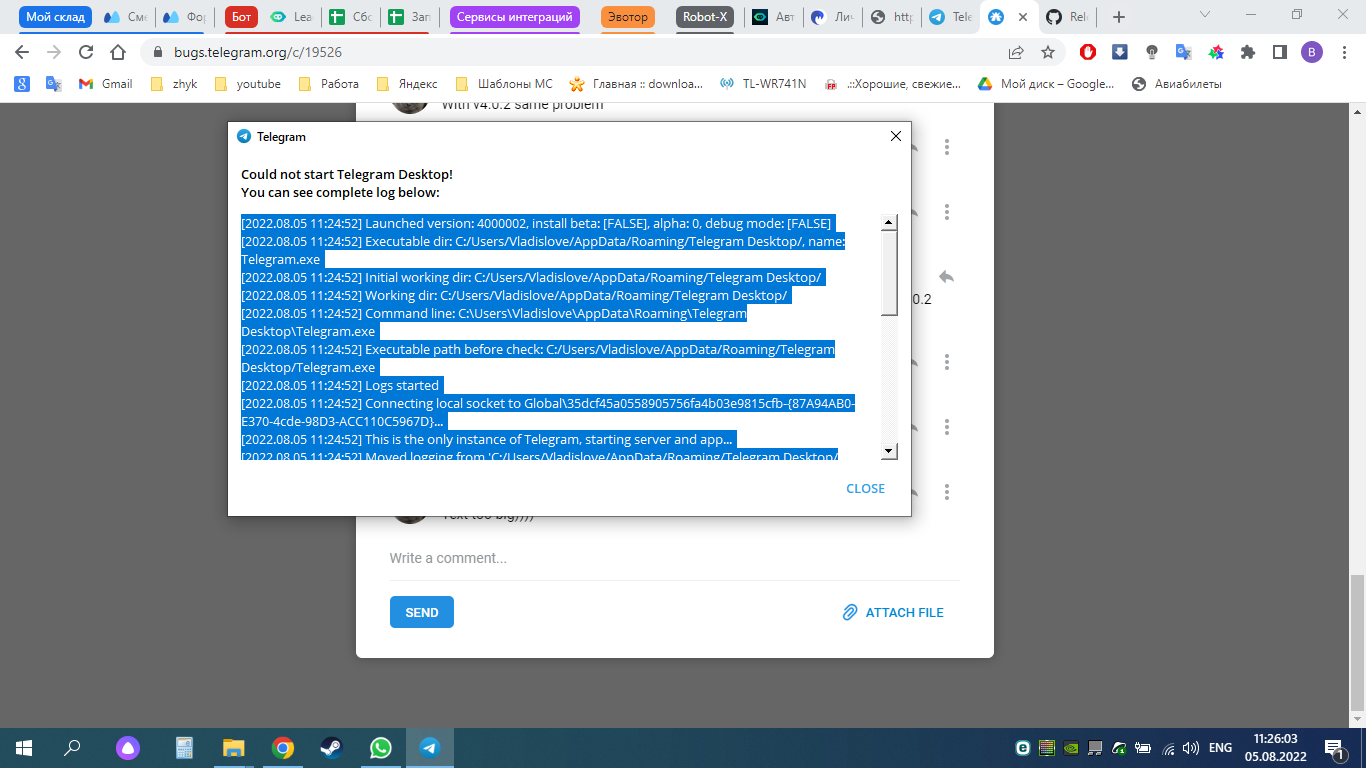Toggle the browser side panel icon

[x=1279, y=52]
